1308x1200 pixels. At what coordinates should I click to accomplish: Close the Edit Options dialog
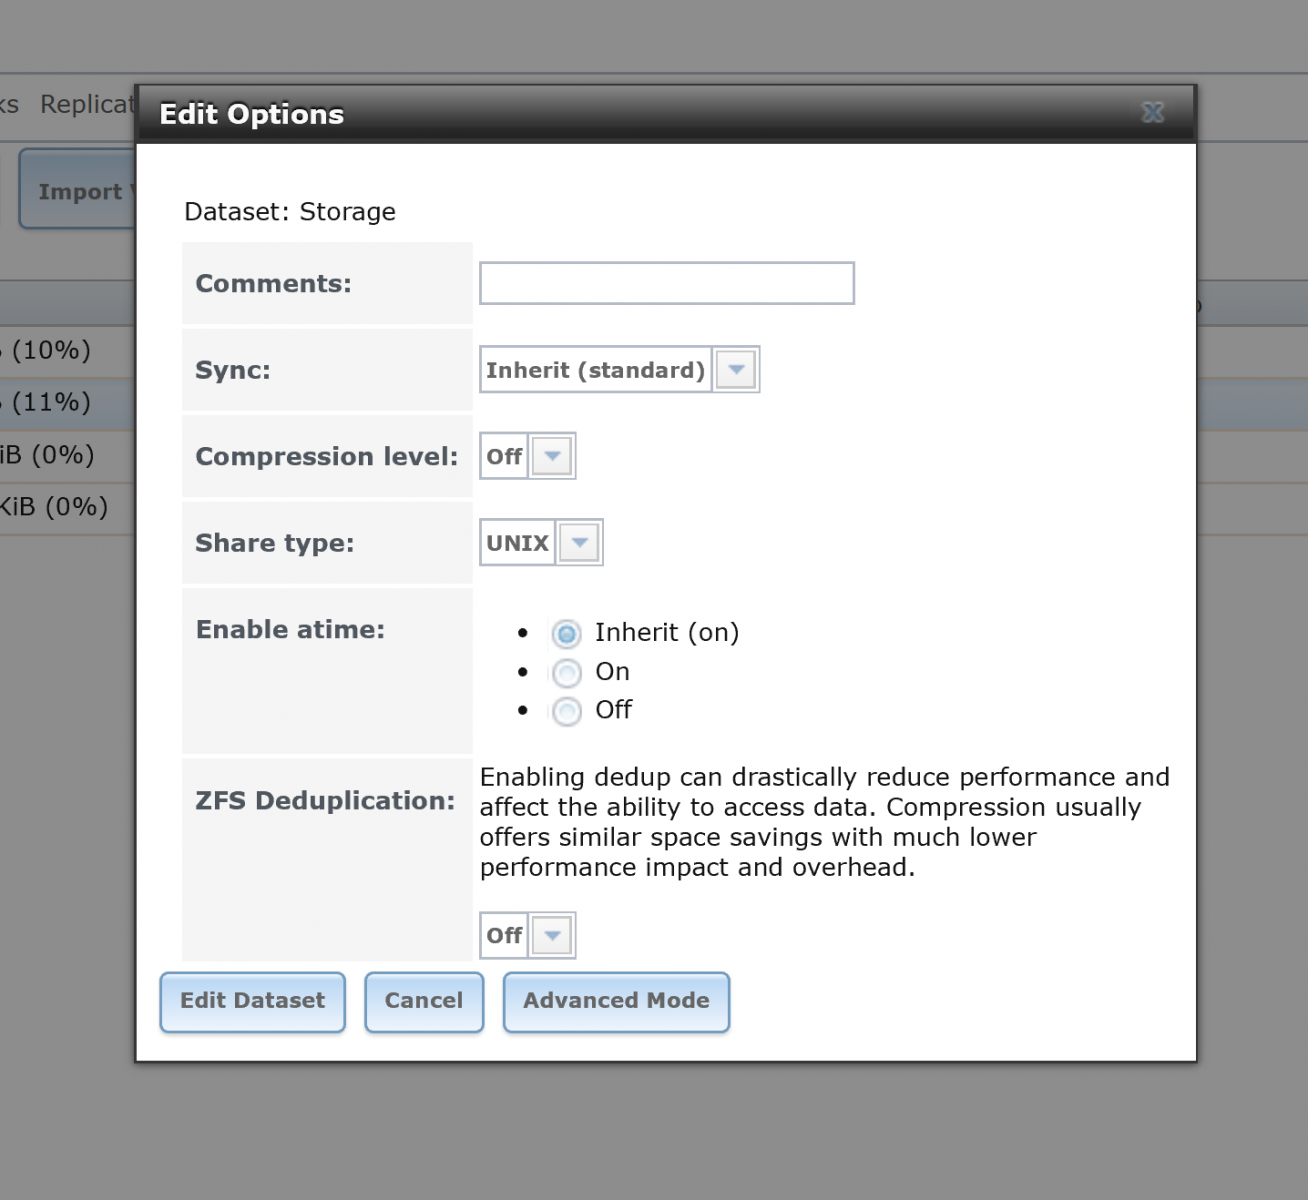tap(1153, 113)
